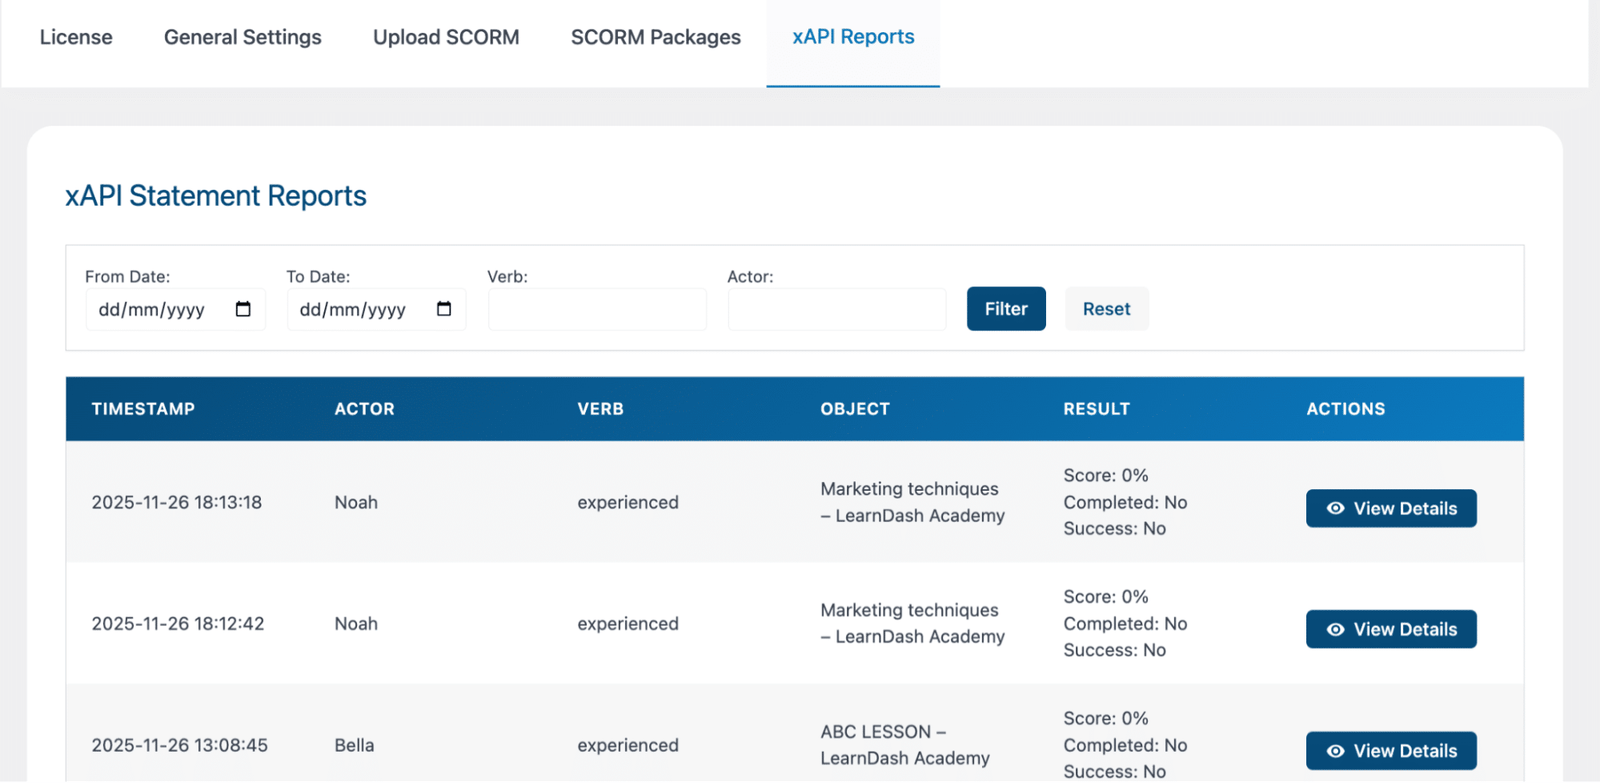Focus the From Date input field
Viewport: 1600px width, 783px height.
175,309
